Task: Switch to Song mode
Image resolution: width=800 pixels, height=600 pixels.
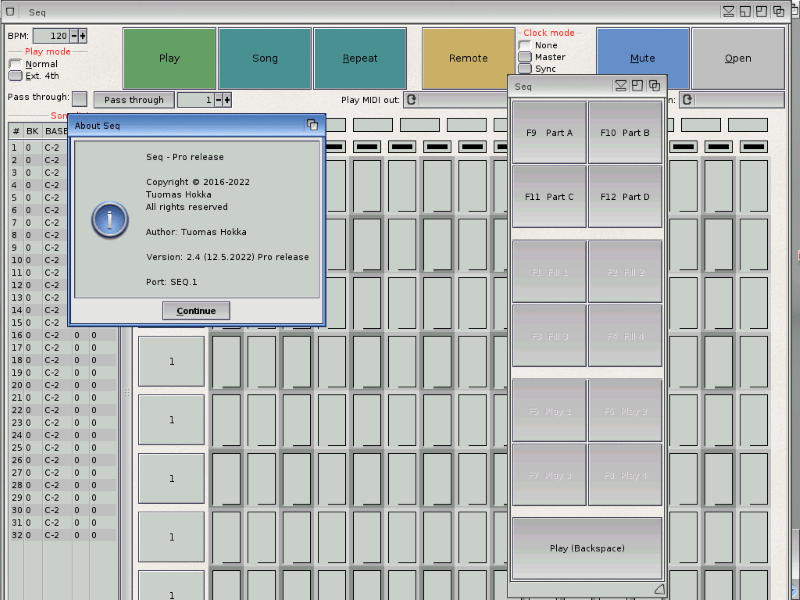Action: tap(265, 59)
